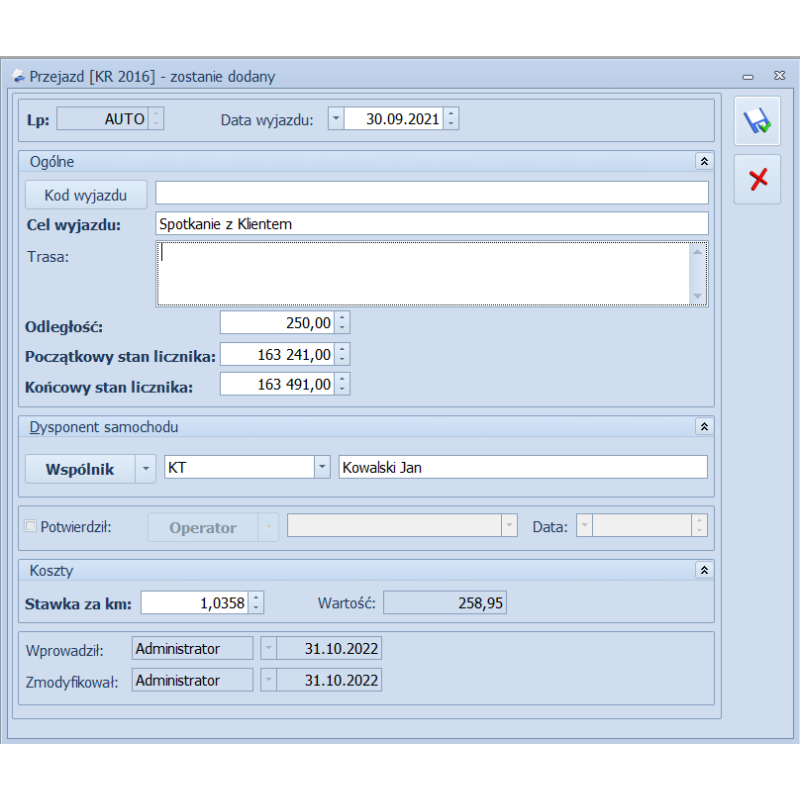Collapse the Dysponent samochodu section
This screenshot has width=800, height=800.
704,427
